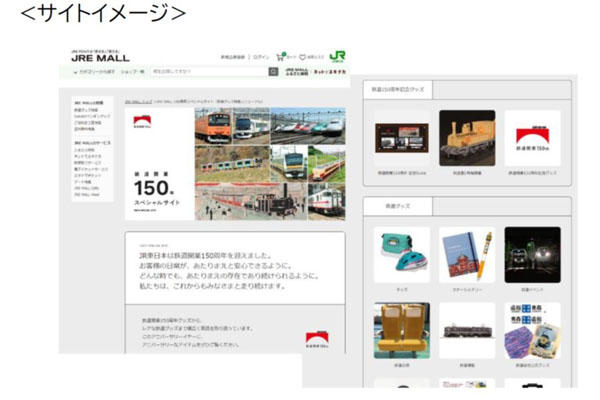Open the JRE MALL furusato tax link
This screenshot has height=400, width=600.
[297, 72]
